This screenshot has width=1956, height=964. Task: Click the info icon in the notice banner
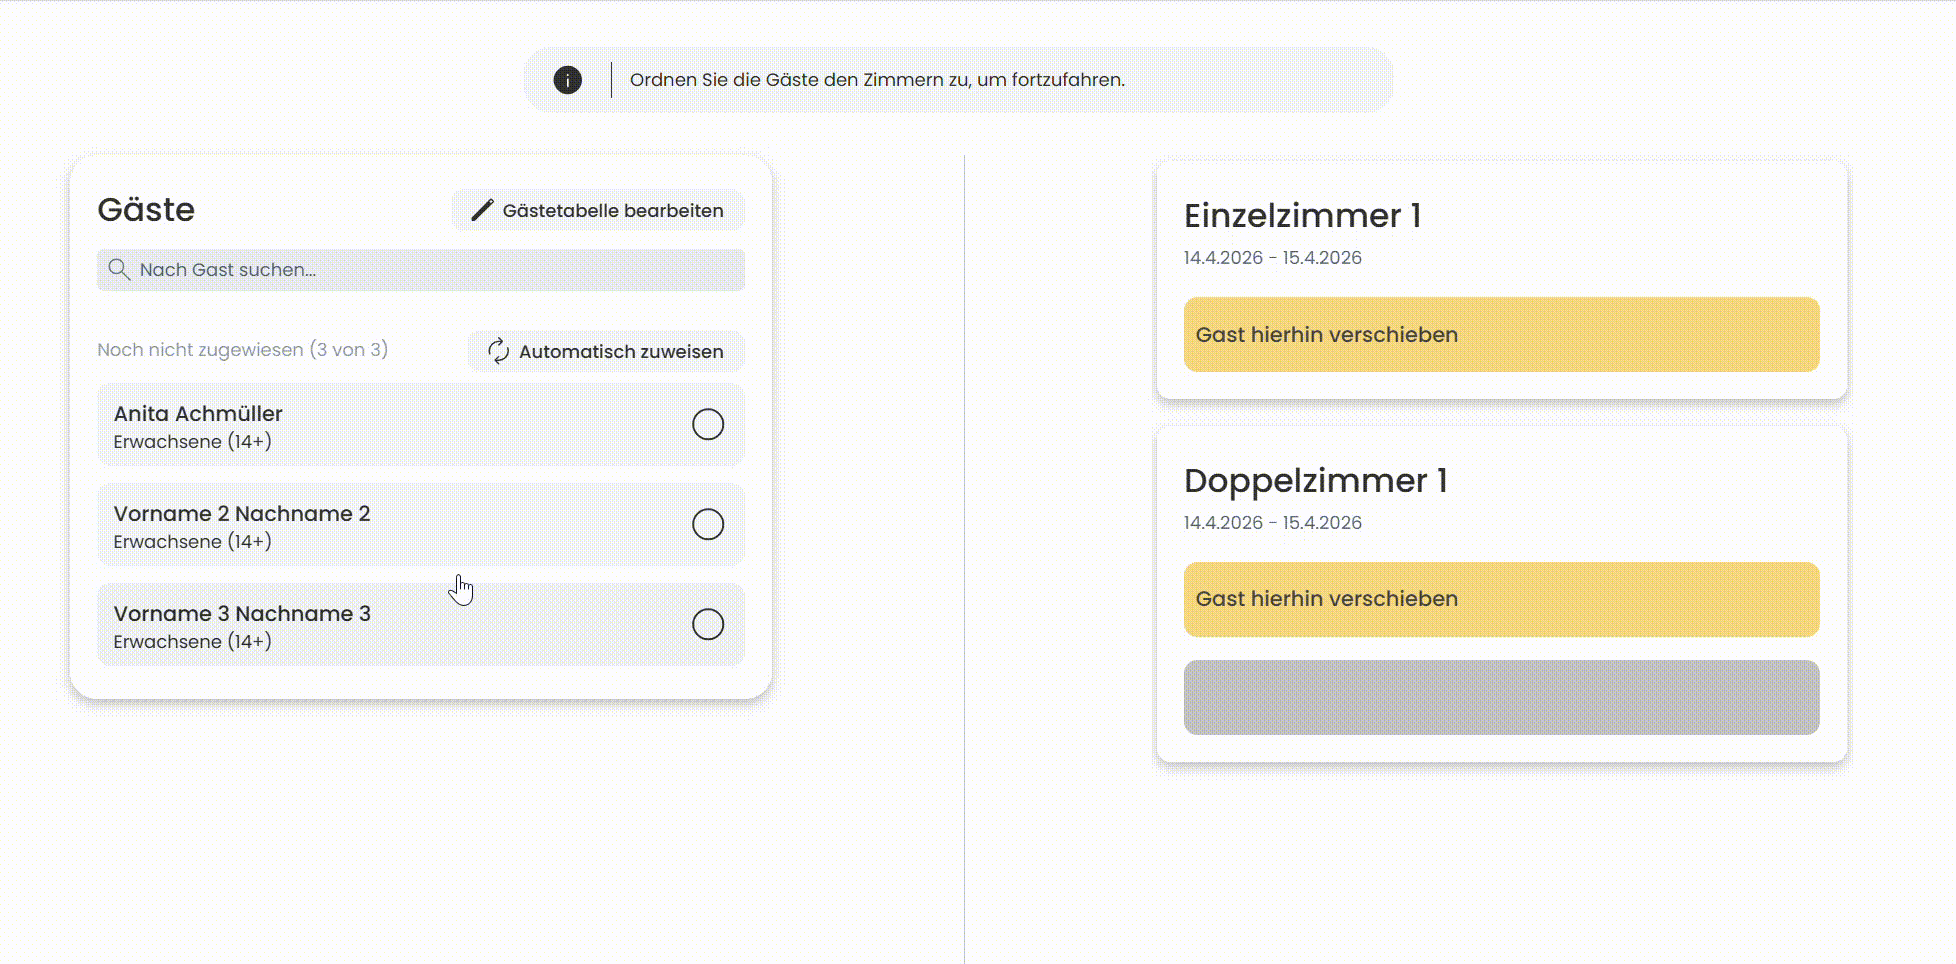[x=567, y=80]
